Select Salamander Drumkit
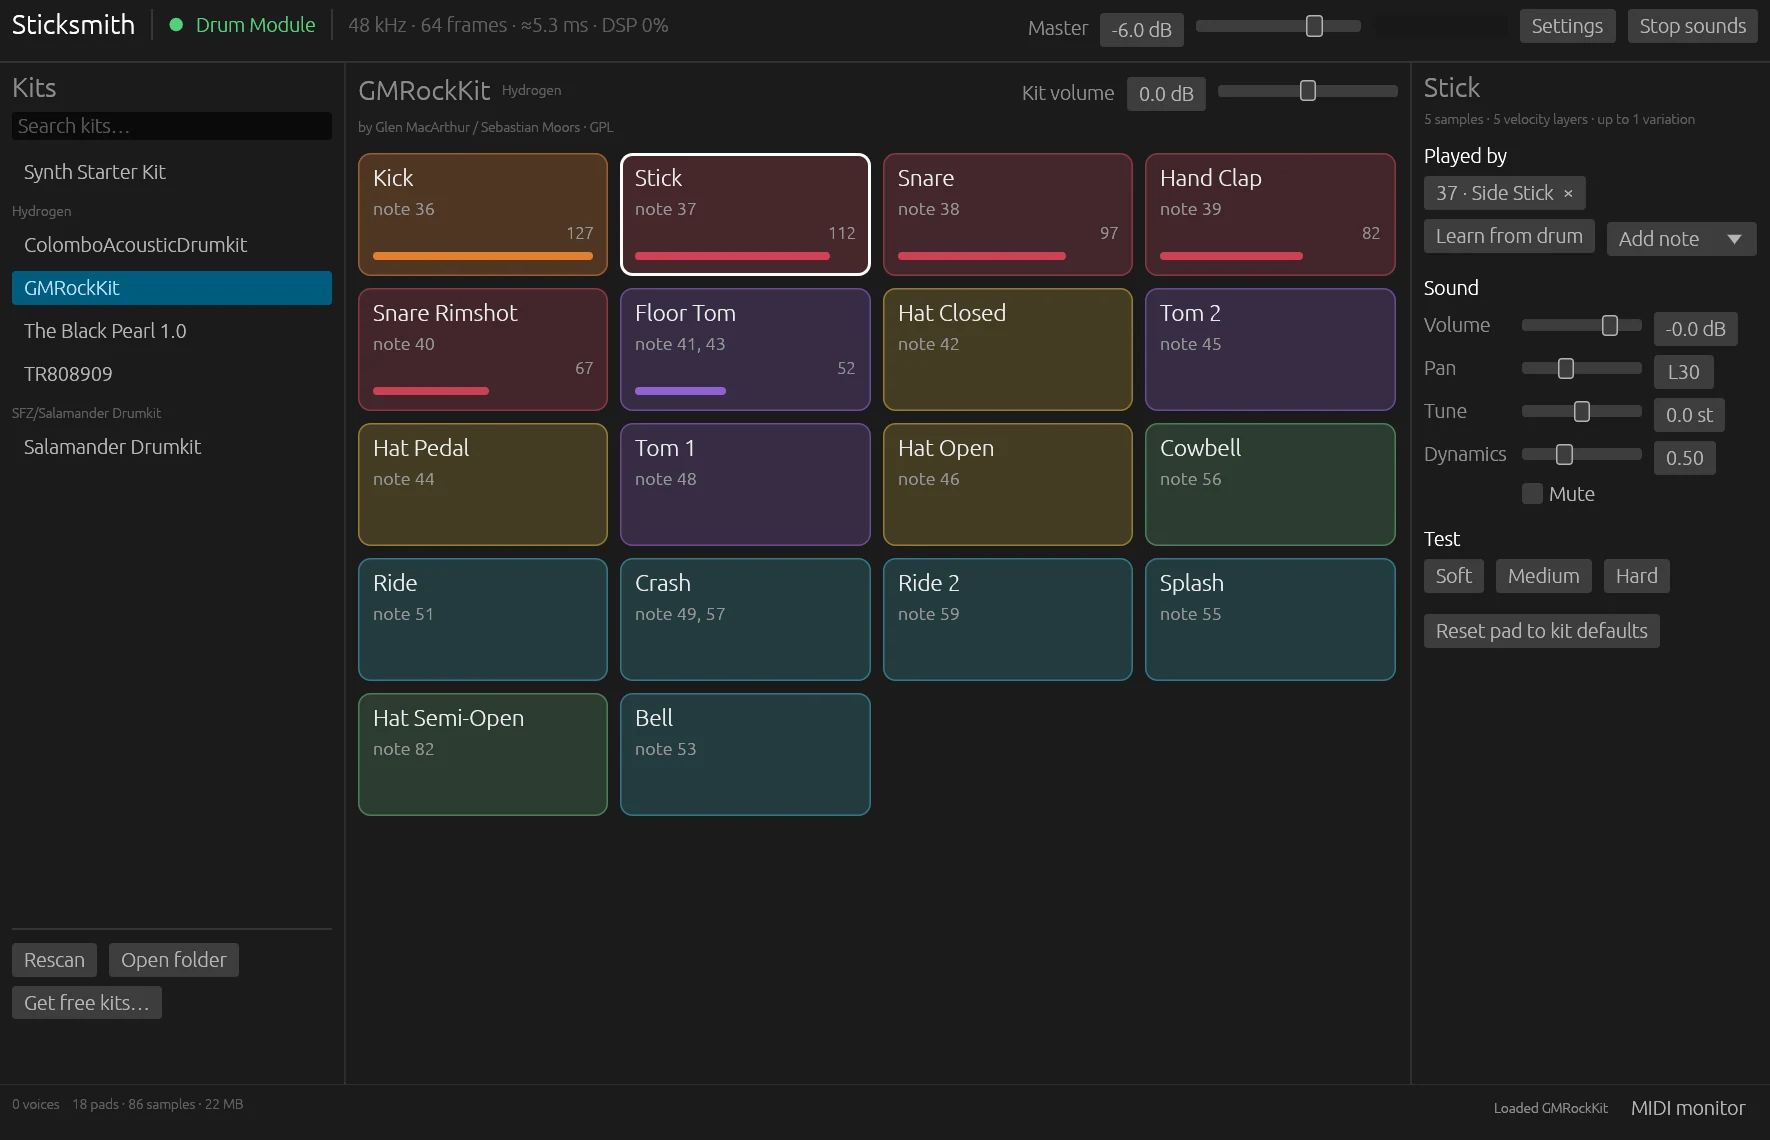1770x1140 pixels. pyautogui.click(x=172, y=447)
